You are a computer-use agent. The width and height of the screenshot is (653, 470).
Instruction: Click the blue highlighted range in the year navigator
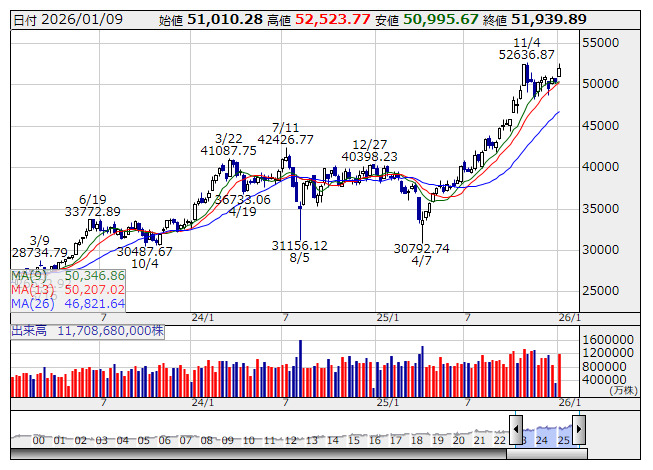pyautogui.click(x=548, y=435)
